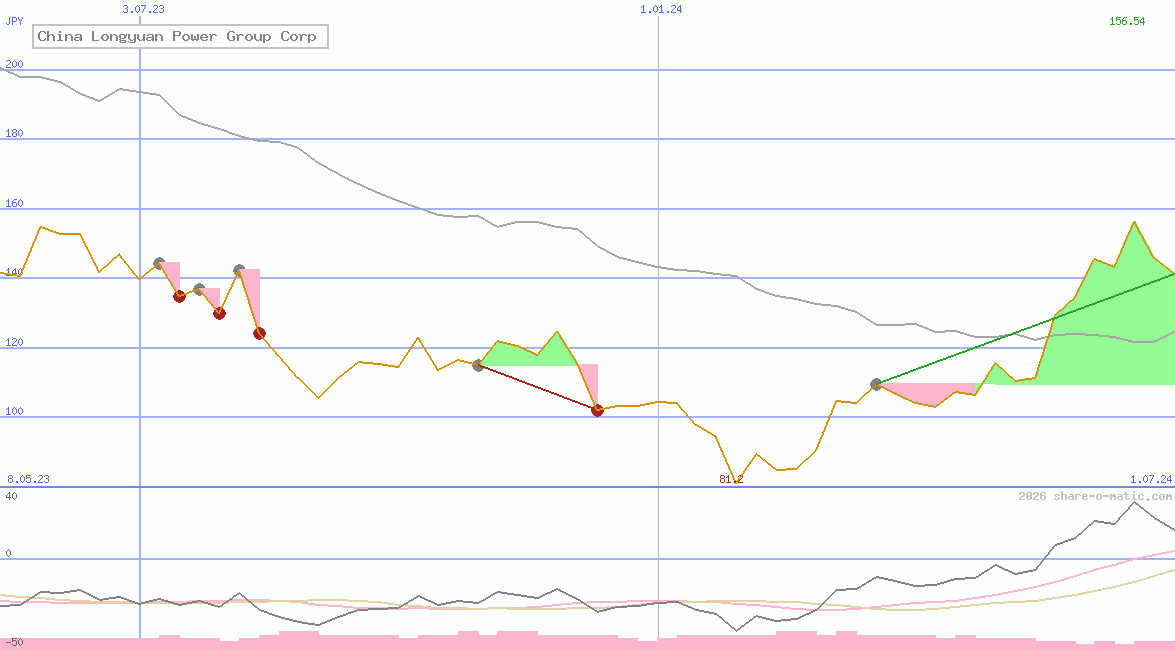The width and height of the screenshot is (1175, 650).
Task: Click red marker ending the dark red trend line
Action: pos(597,410)
